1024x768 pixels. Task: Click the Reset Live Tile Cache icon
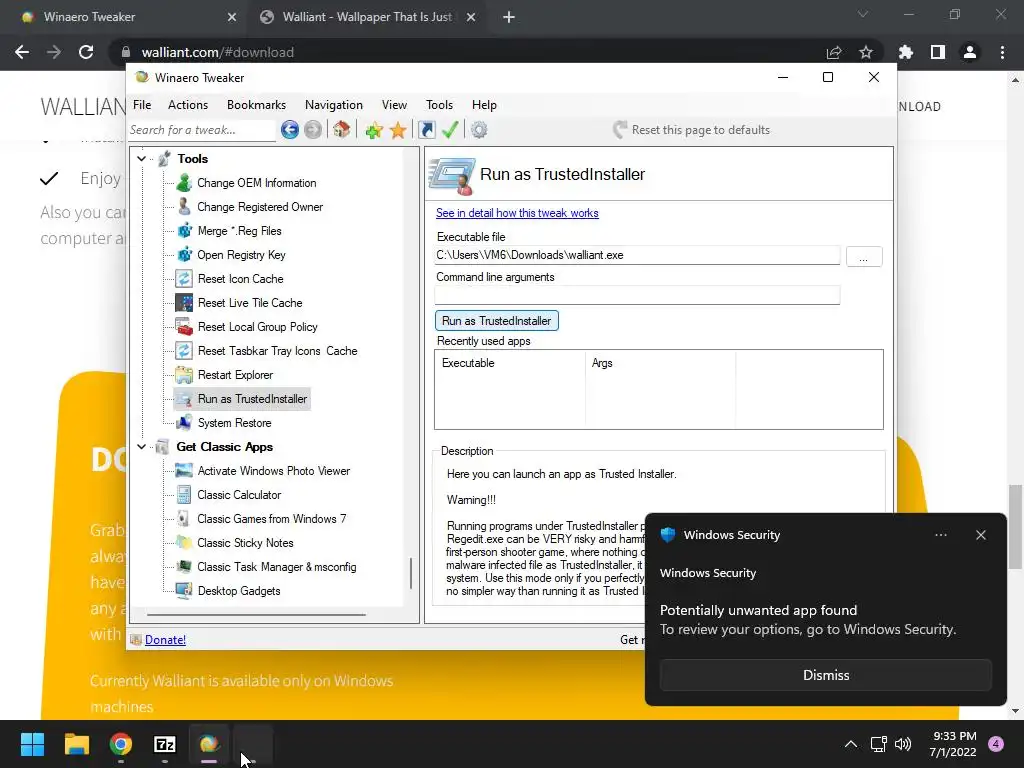[x=184, y=303]
